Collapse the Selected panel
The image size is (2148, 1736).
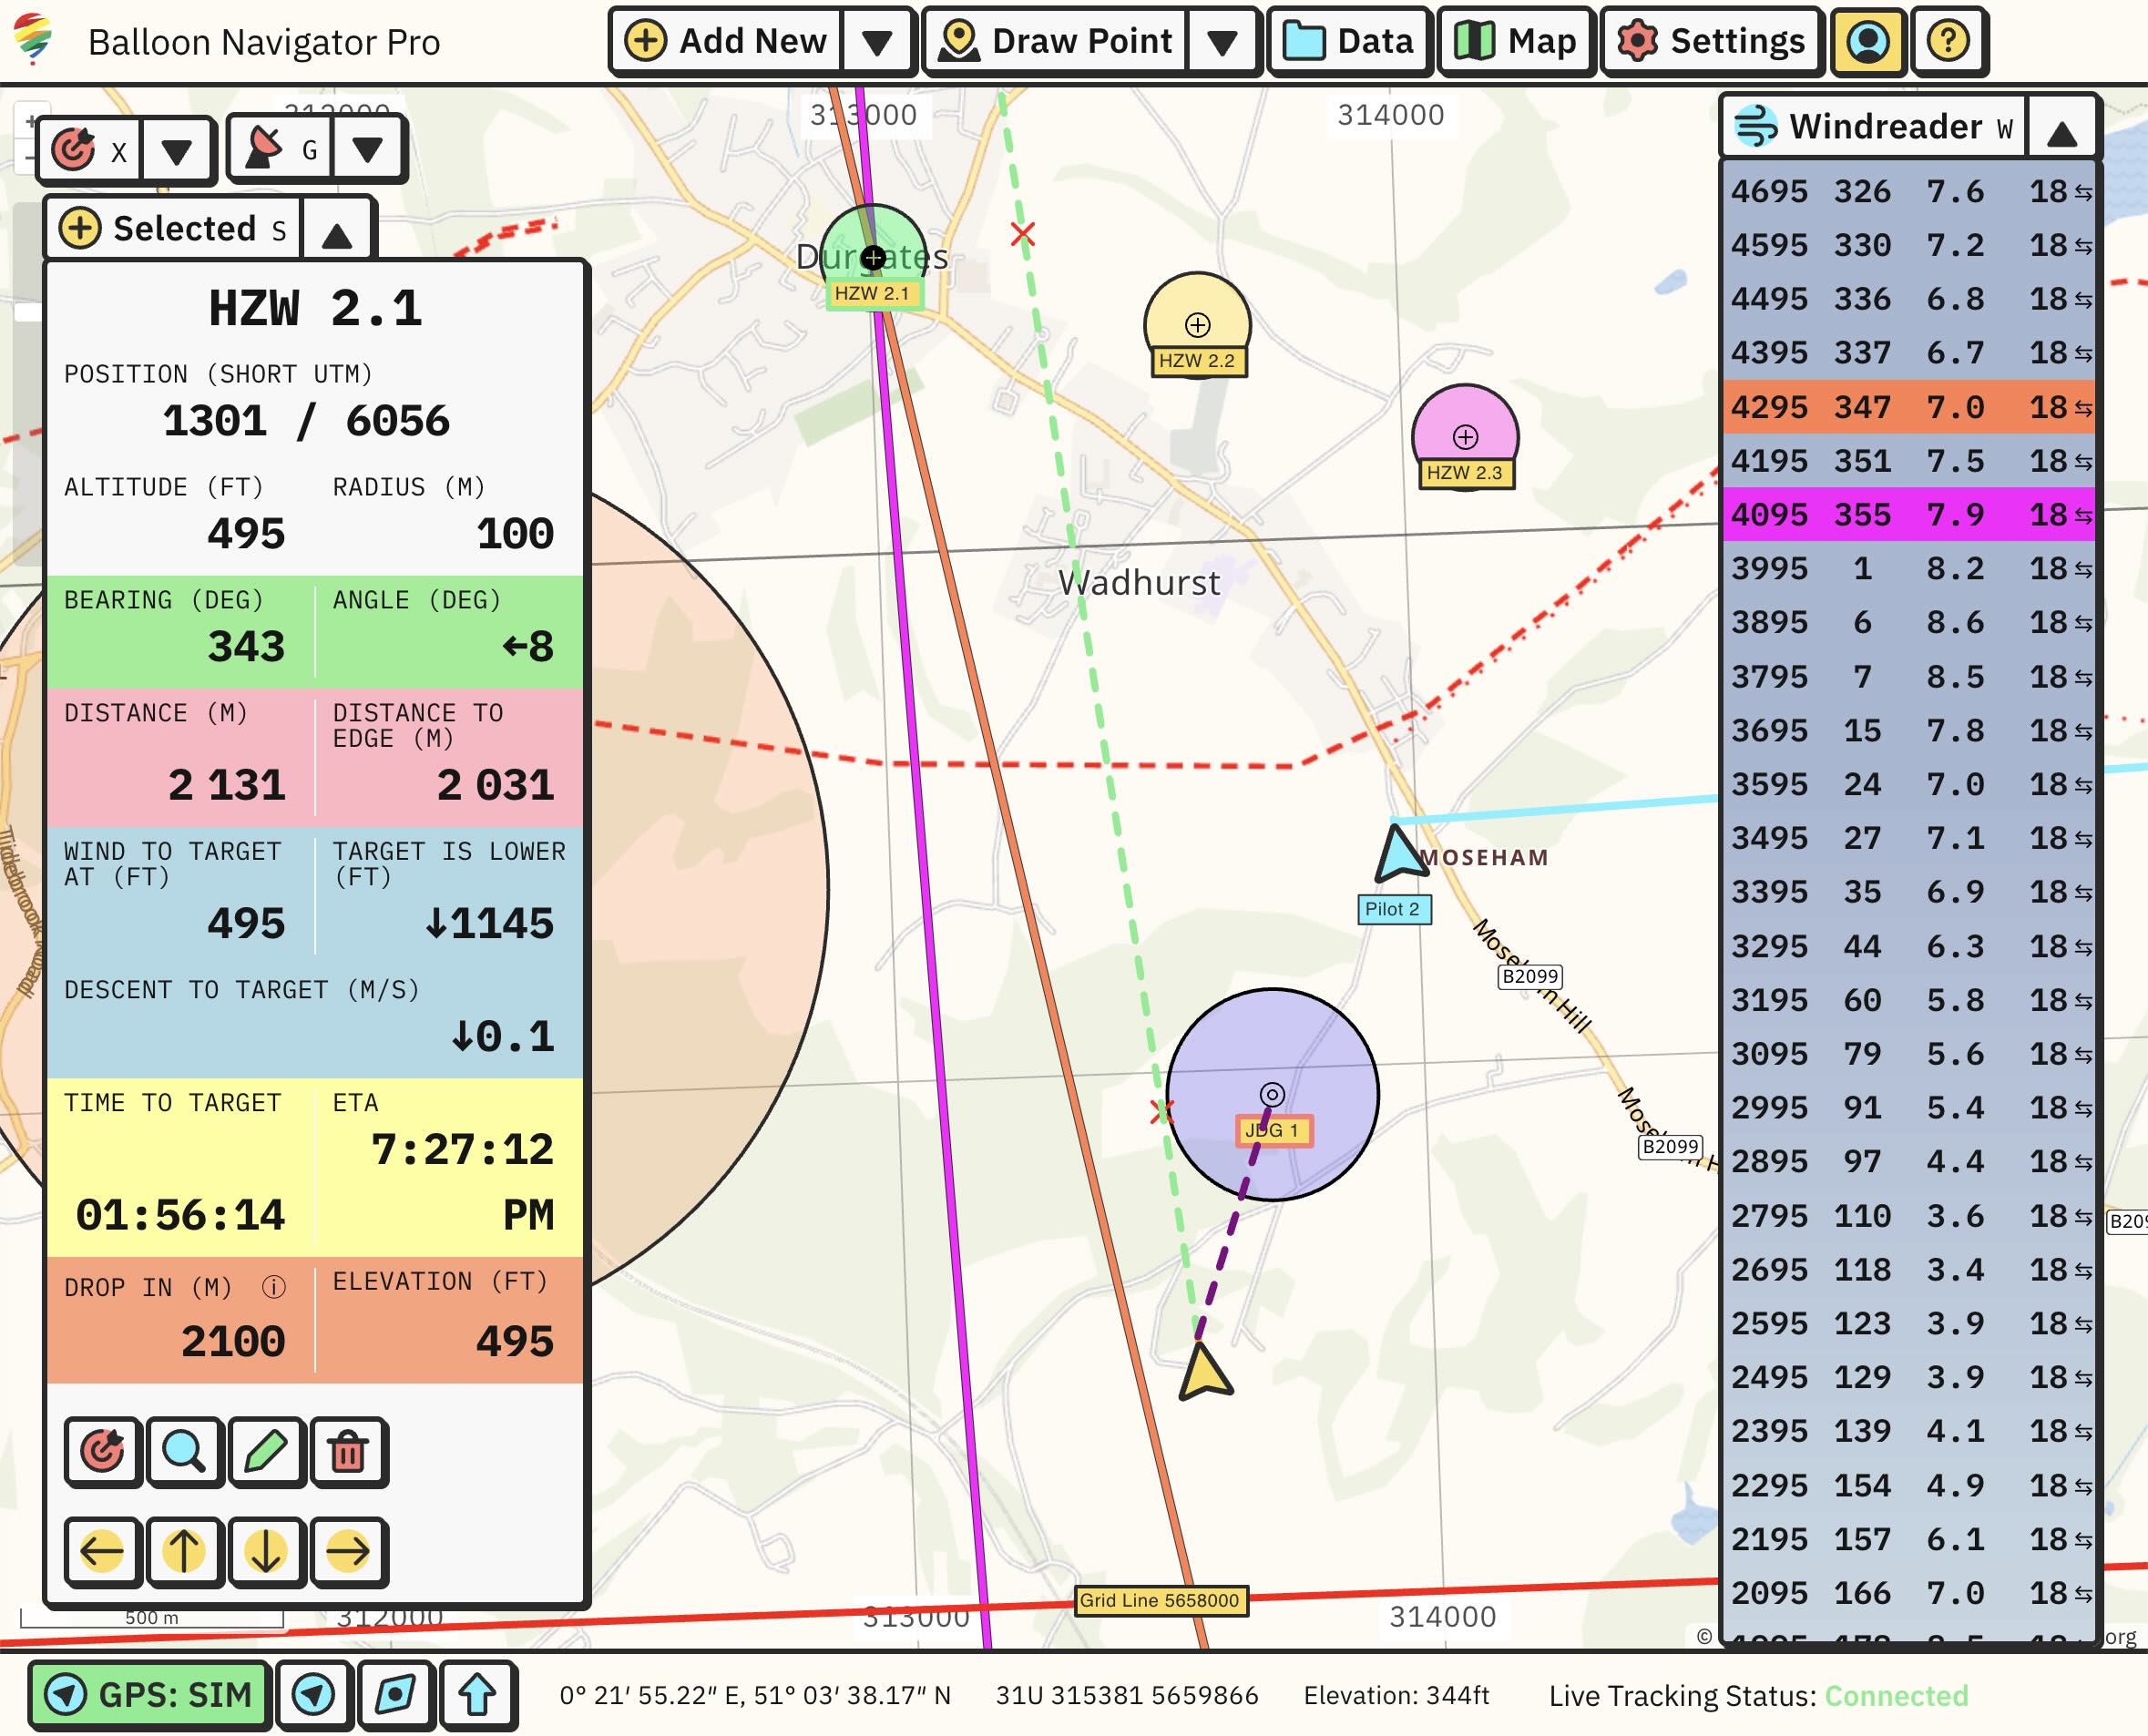(x=337, y=233)
